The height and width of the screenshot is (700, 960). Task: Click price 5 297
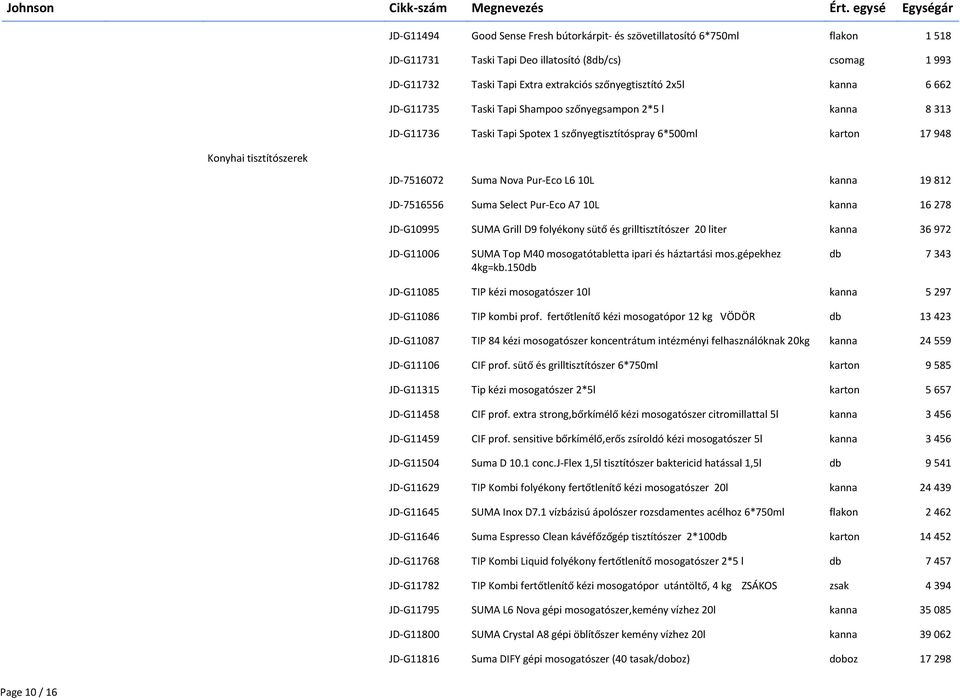coord(938,292)
